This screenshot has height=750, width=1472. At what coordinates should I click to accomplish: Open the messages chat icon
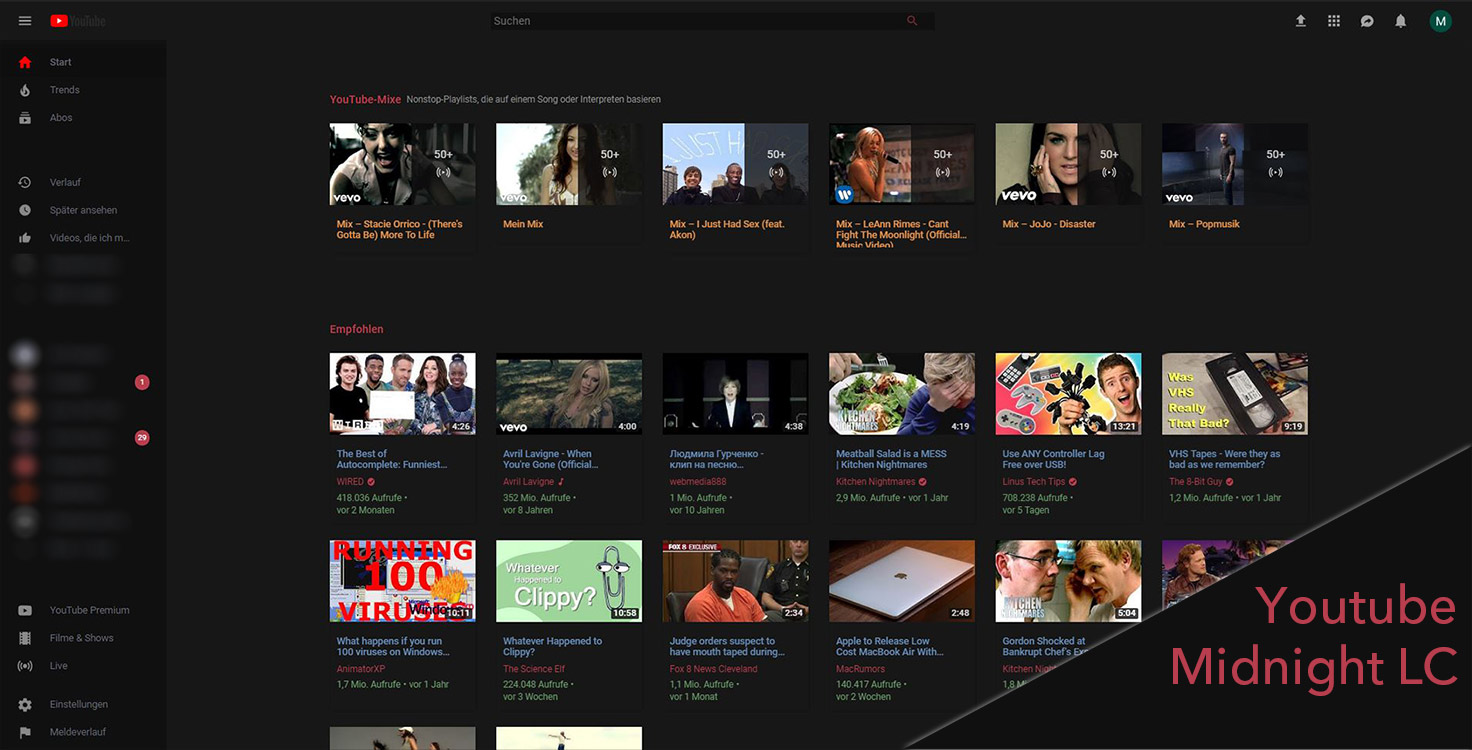coord(1367,21)
